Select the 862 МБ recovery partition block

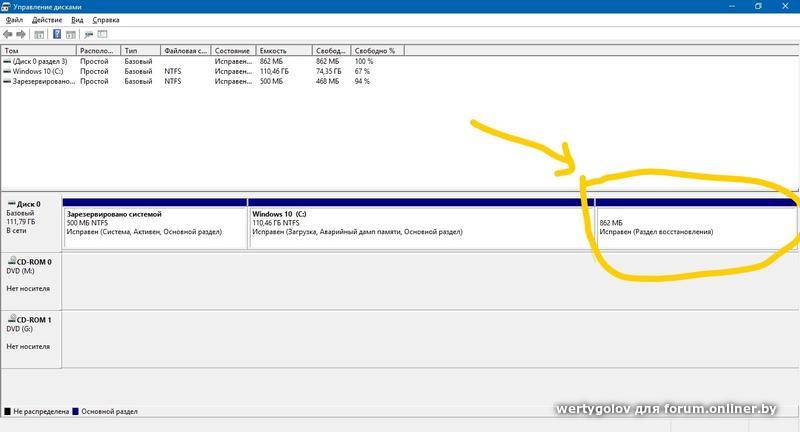(696, 223)
